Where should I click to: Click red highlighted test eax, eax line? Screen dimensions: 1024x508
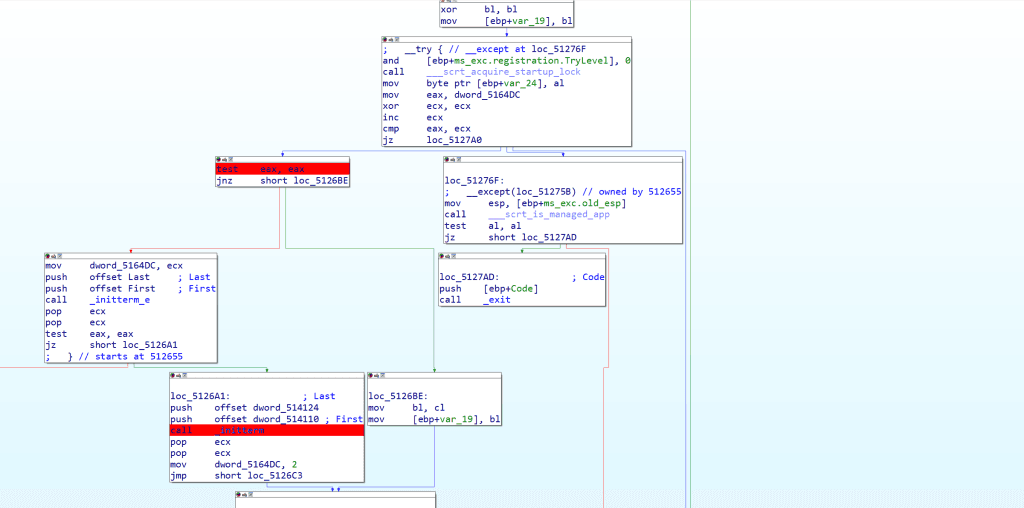[282, 169]
